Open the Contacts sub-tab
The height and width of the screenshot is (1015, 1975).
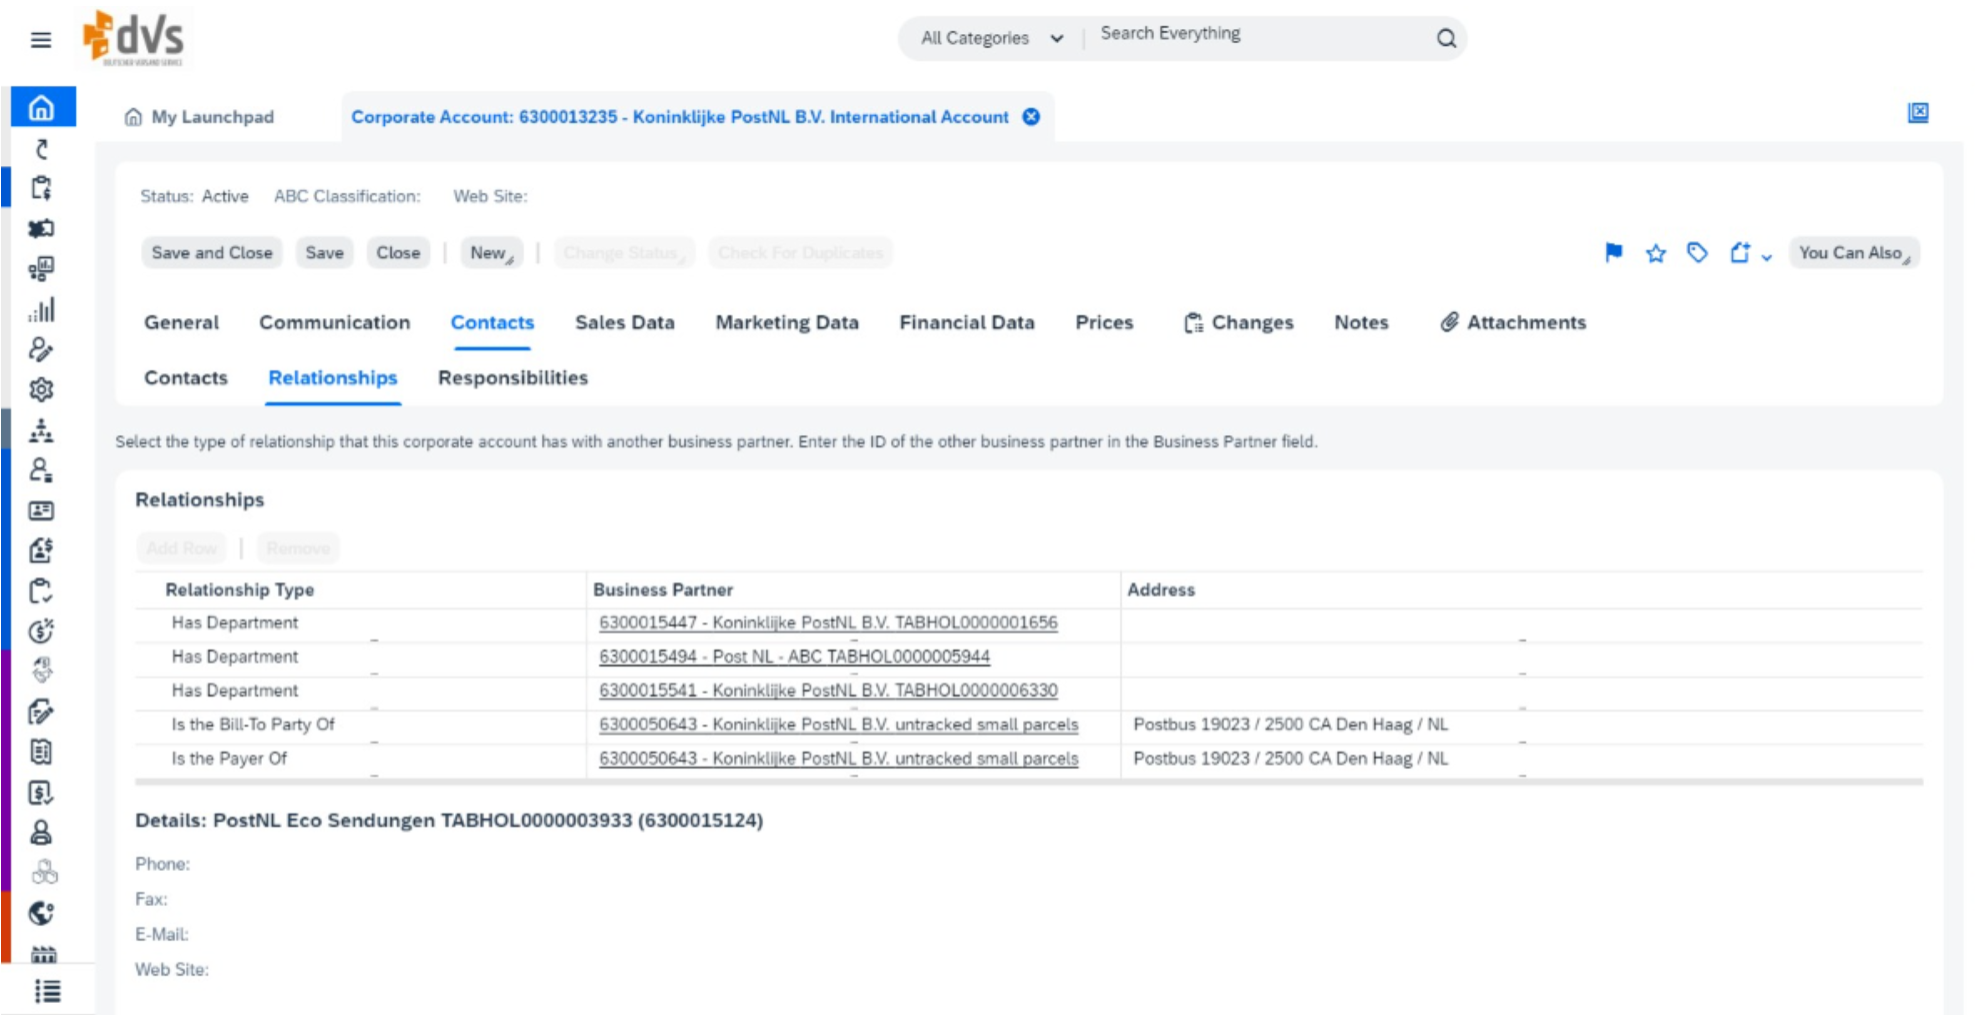[186, 378]
